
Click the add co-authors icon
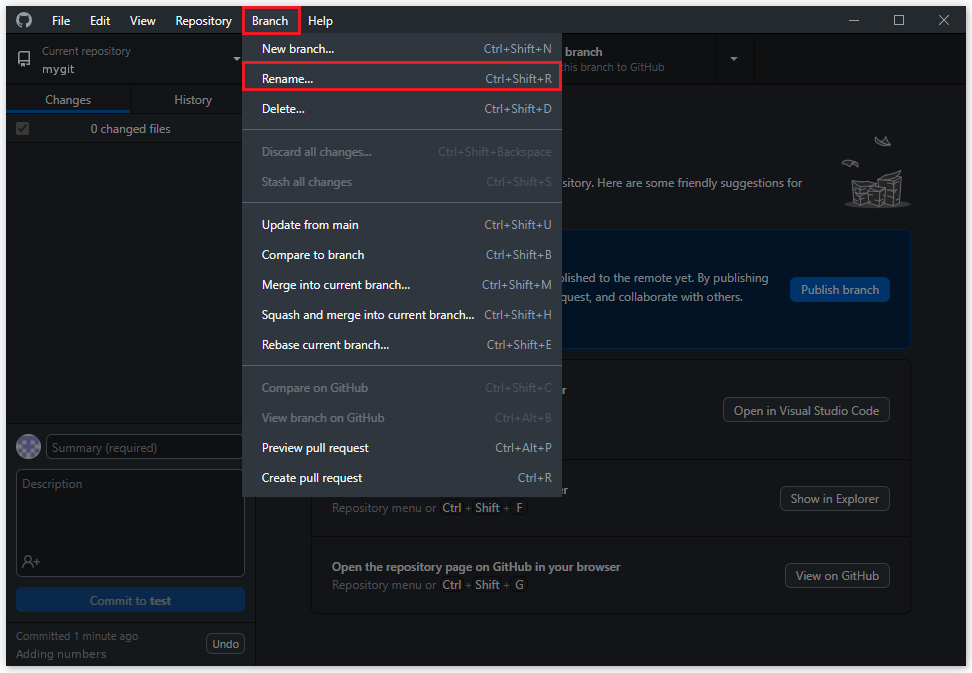click(31, 562)
